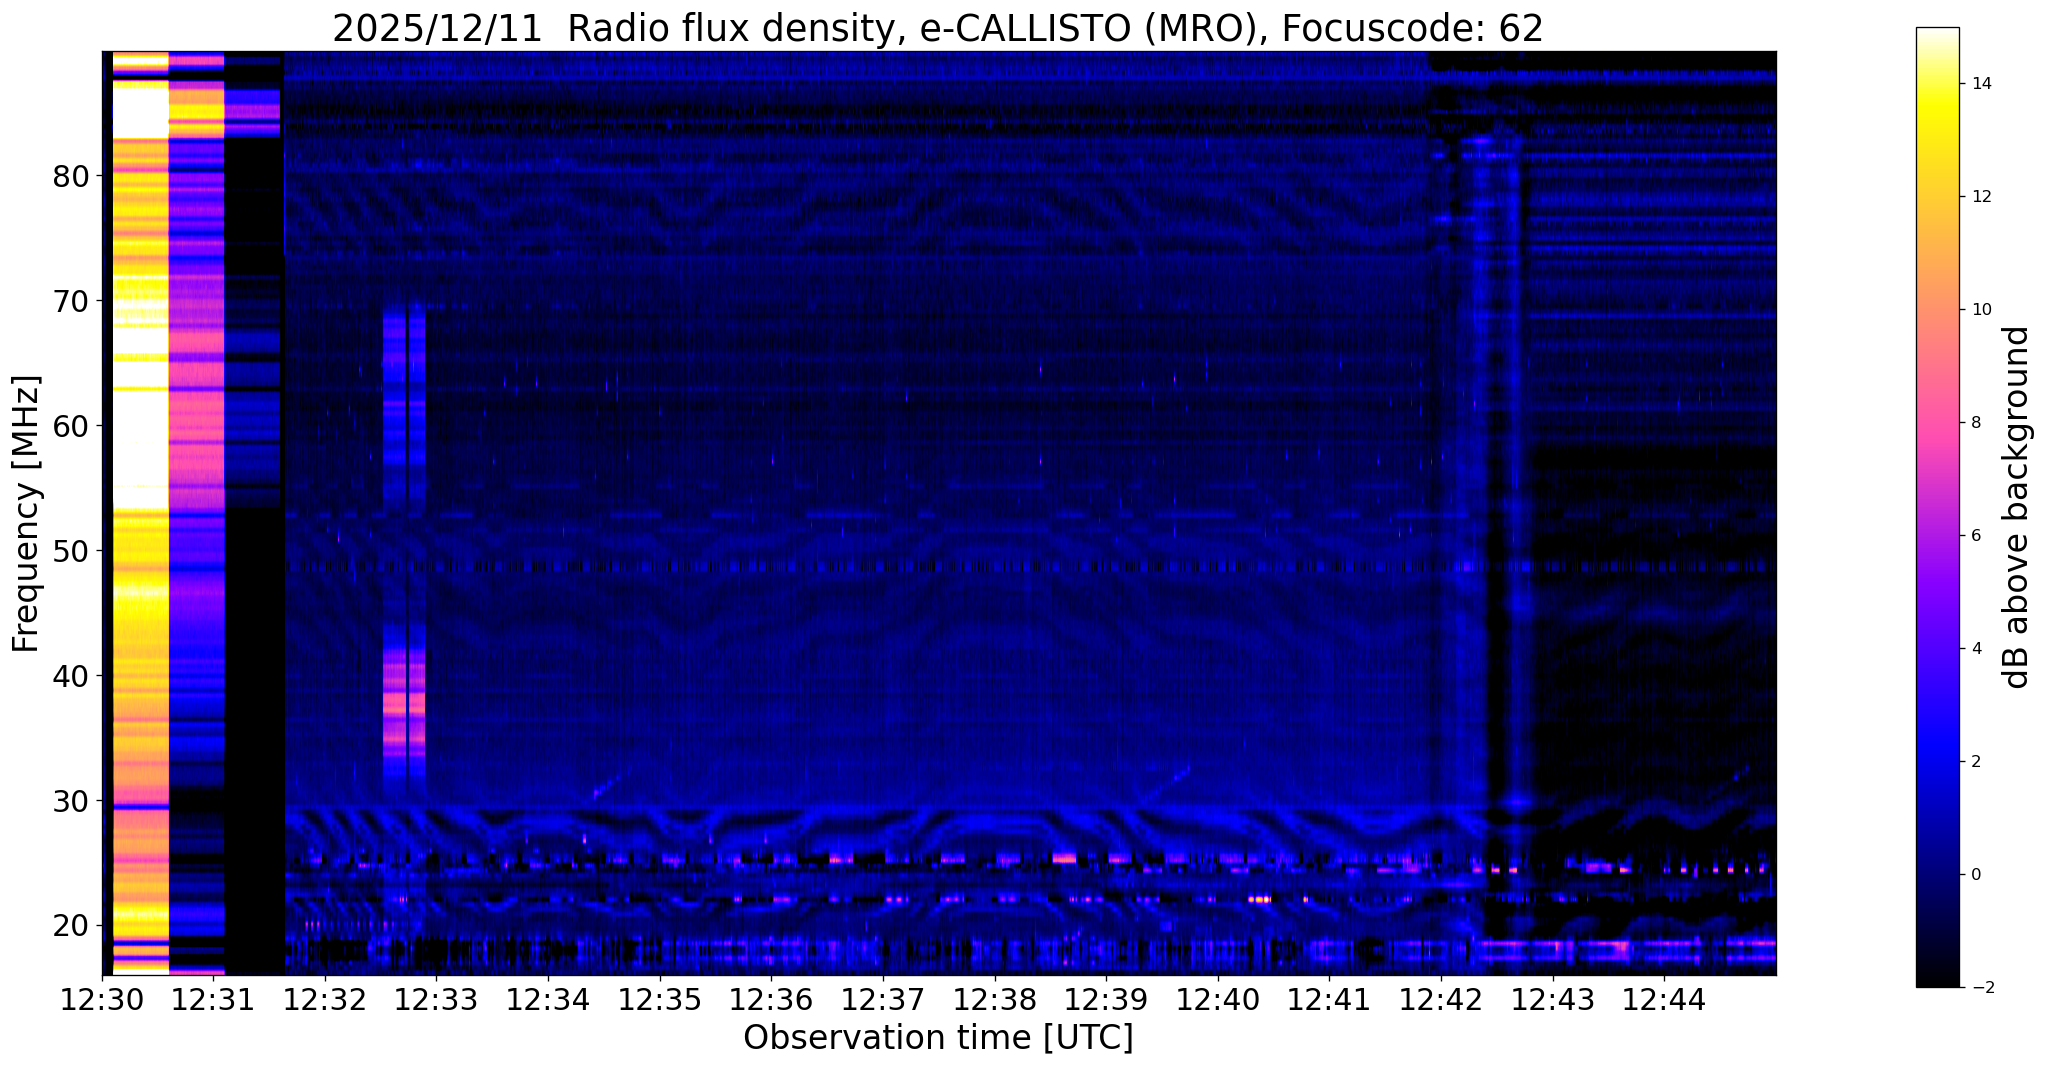Select the 12:32 time tick label
The height and width of the screenshot is (1067, 2047).
click(x=326, y=999)
